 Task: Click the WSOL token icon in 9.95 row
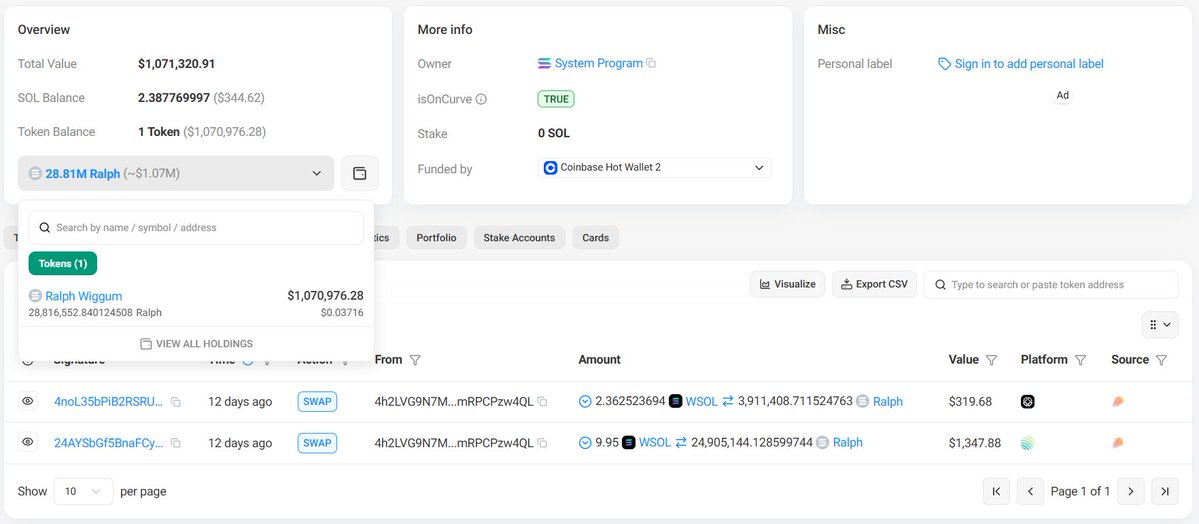coord(629,442)
